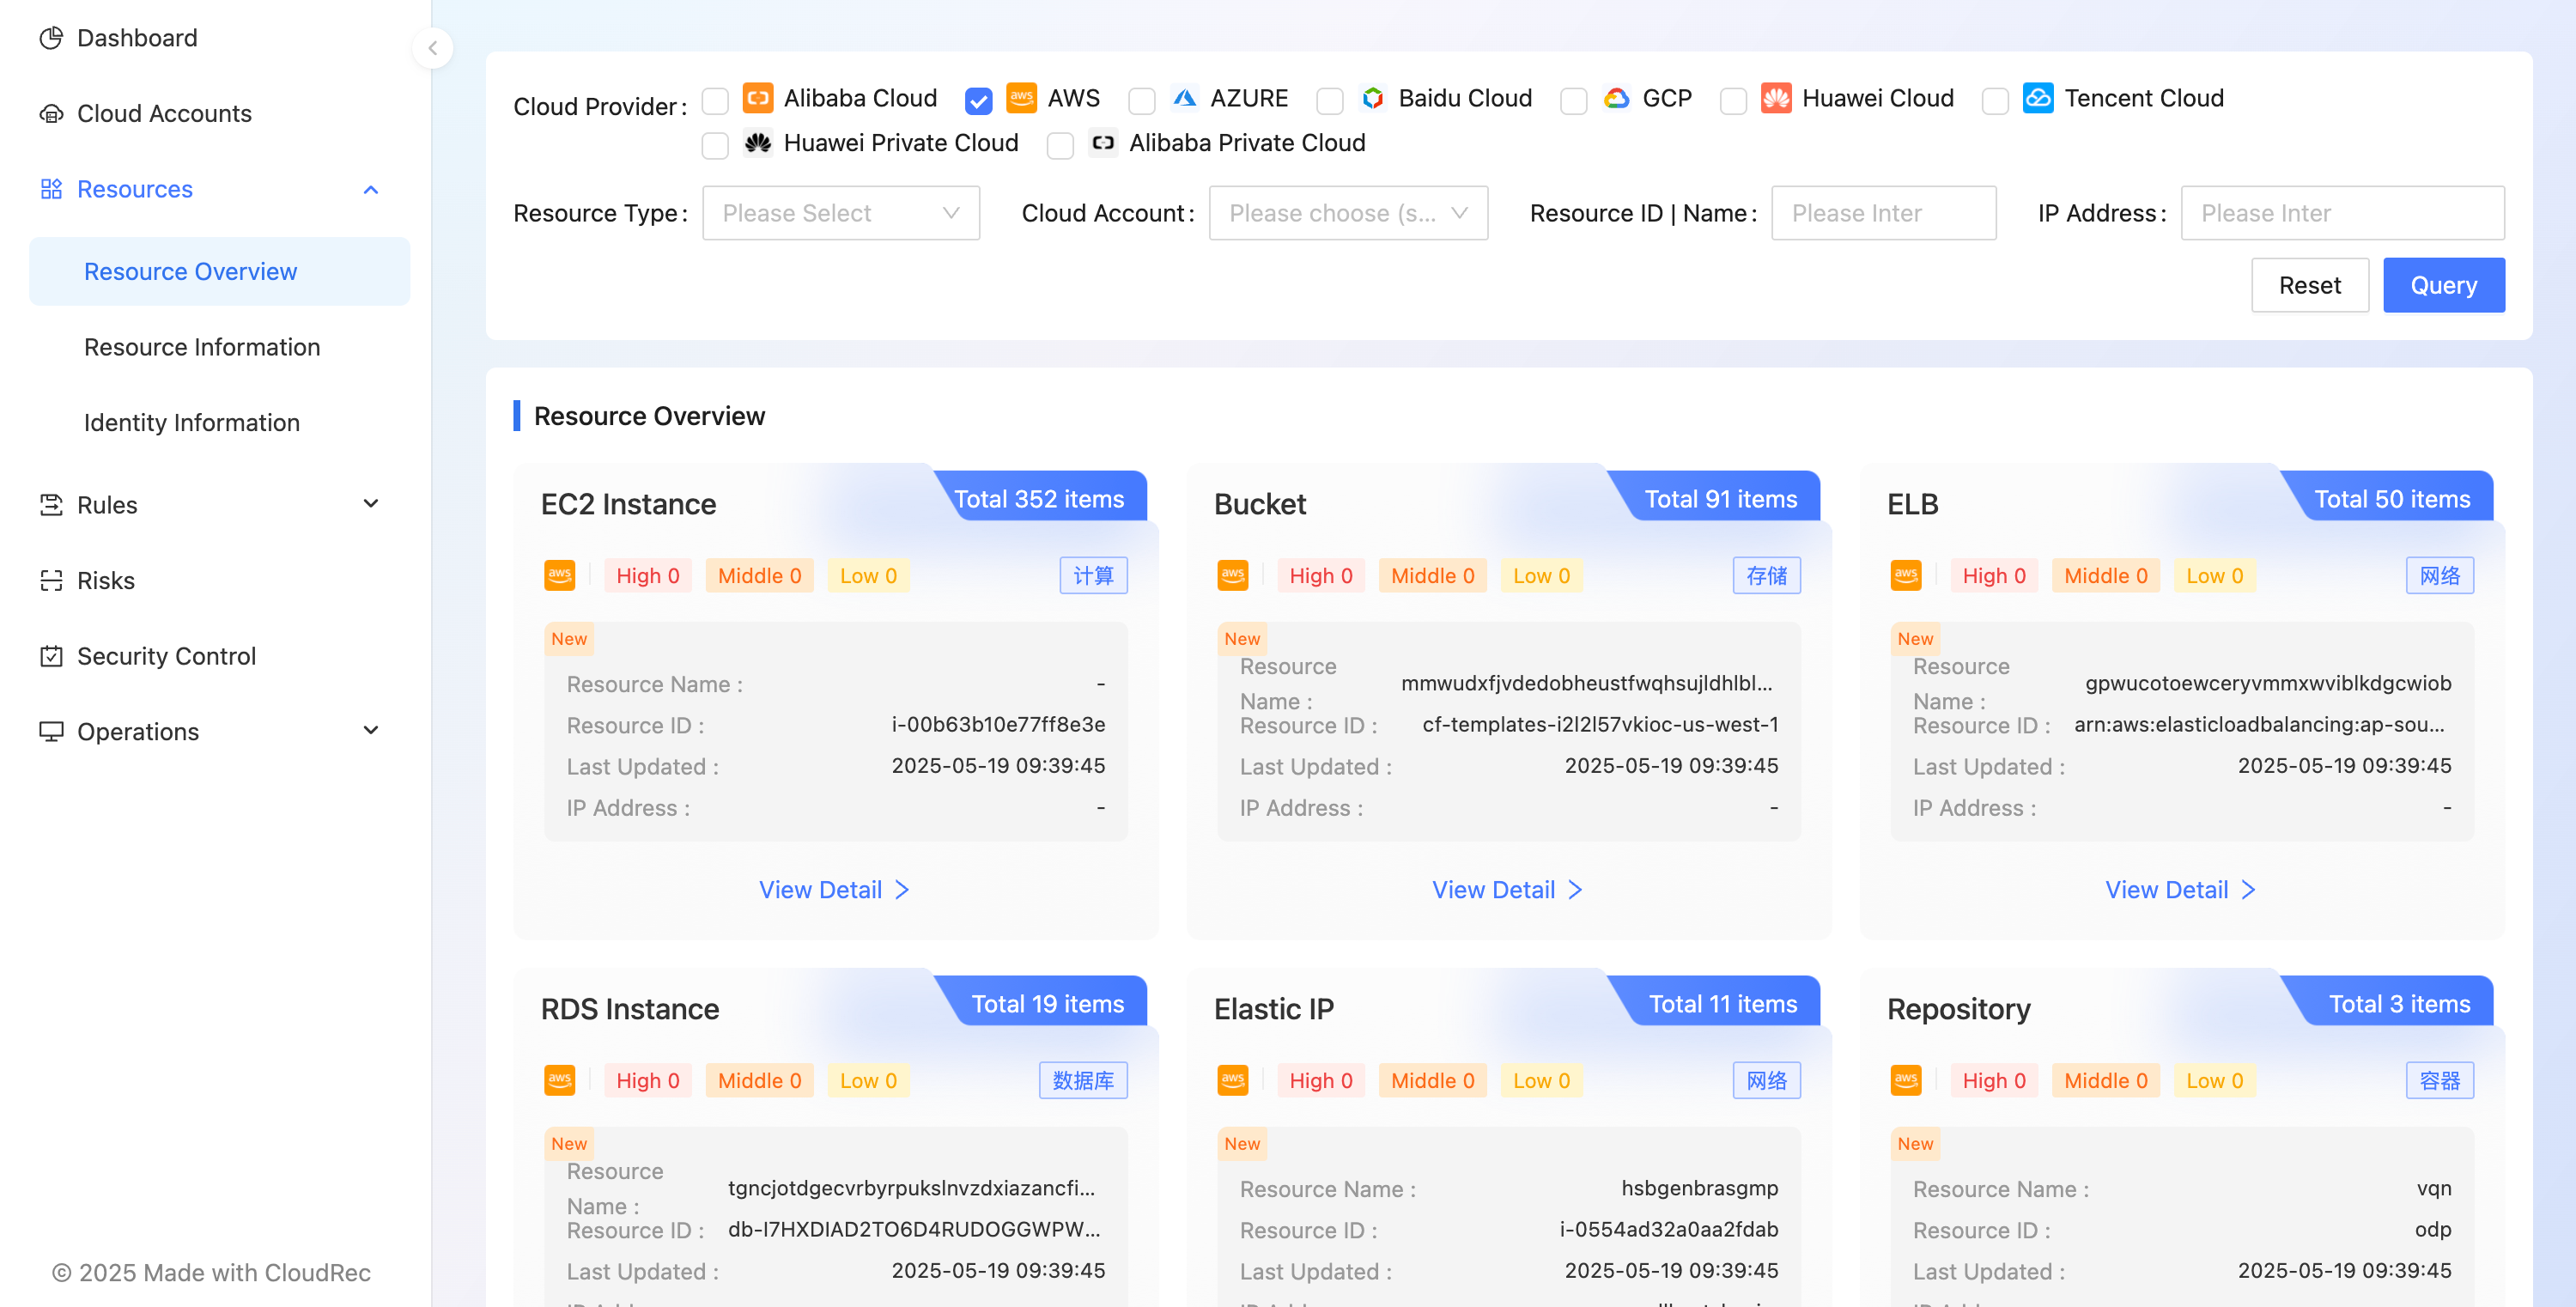Open the Resource Type dropdown
This screenshot has height=1307, width=2576.
[x=841, y=213]
